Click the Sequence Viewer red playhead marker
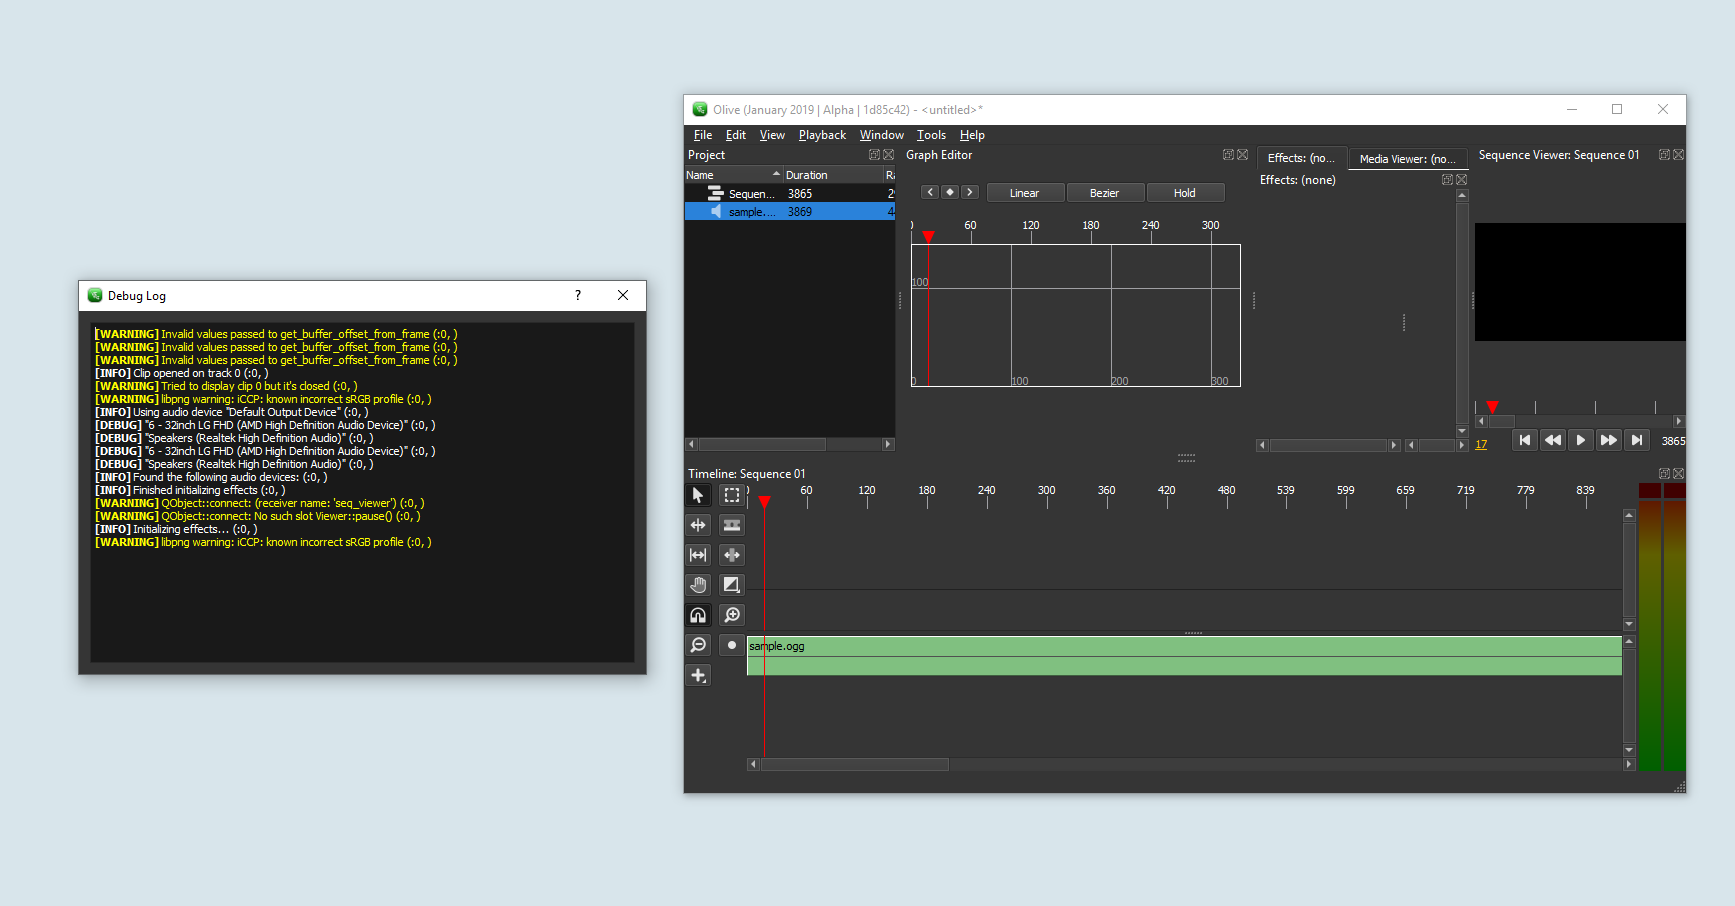The width and height of the screenshot is (1735, 906). pos(1492,407)
